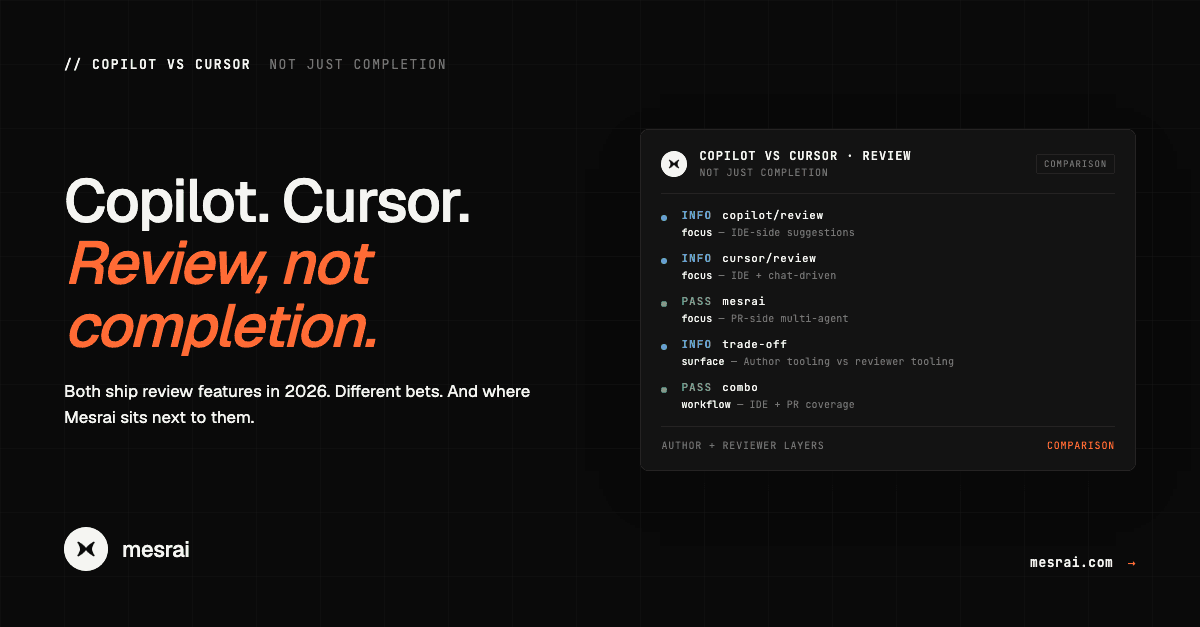Click 'IDE + chat-driven' focus text

click(x=783, y=276)
